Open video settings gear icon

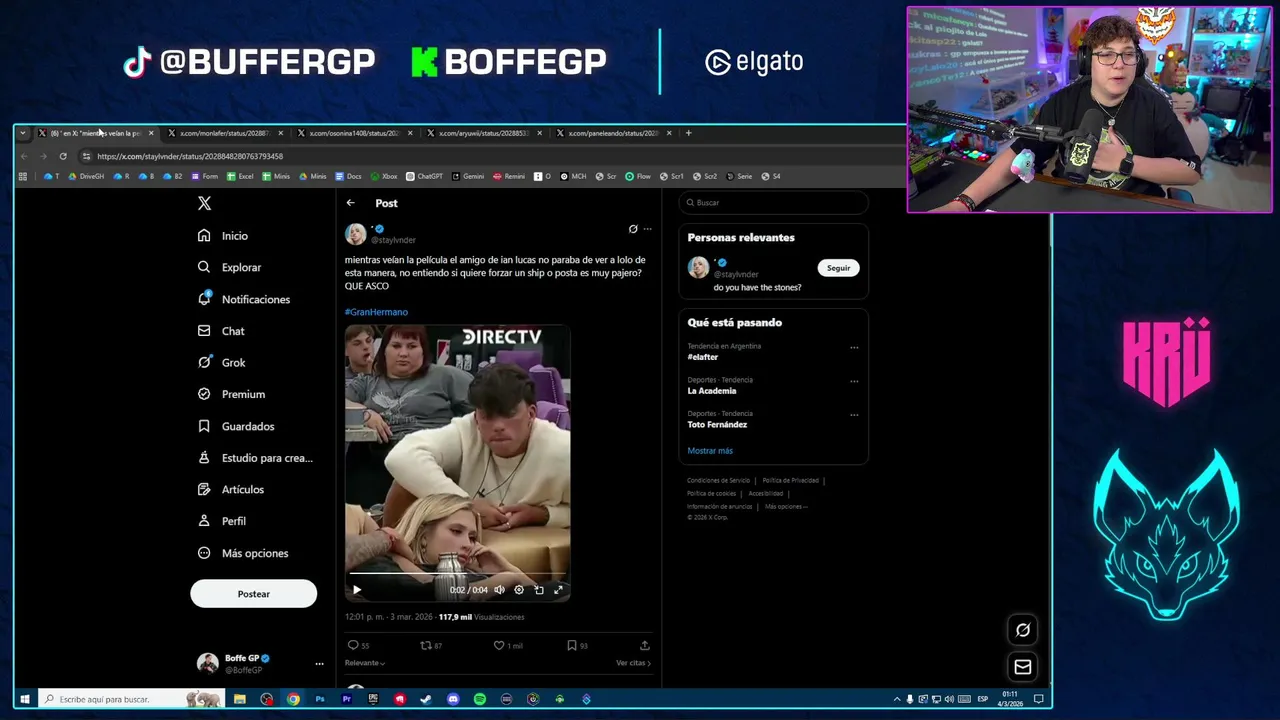[x=518, y=590]
